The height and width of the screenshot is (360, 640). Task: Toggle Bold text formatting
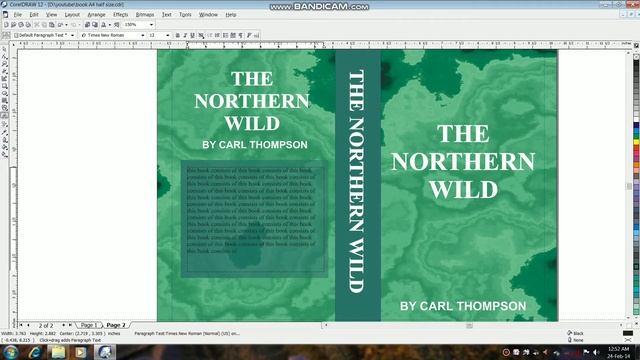[x=178, y=36]
